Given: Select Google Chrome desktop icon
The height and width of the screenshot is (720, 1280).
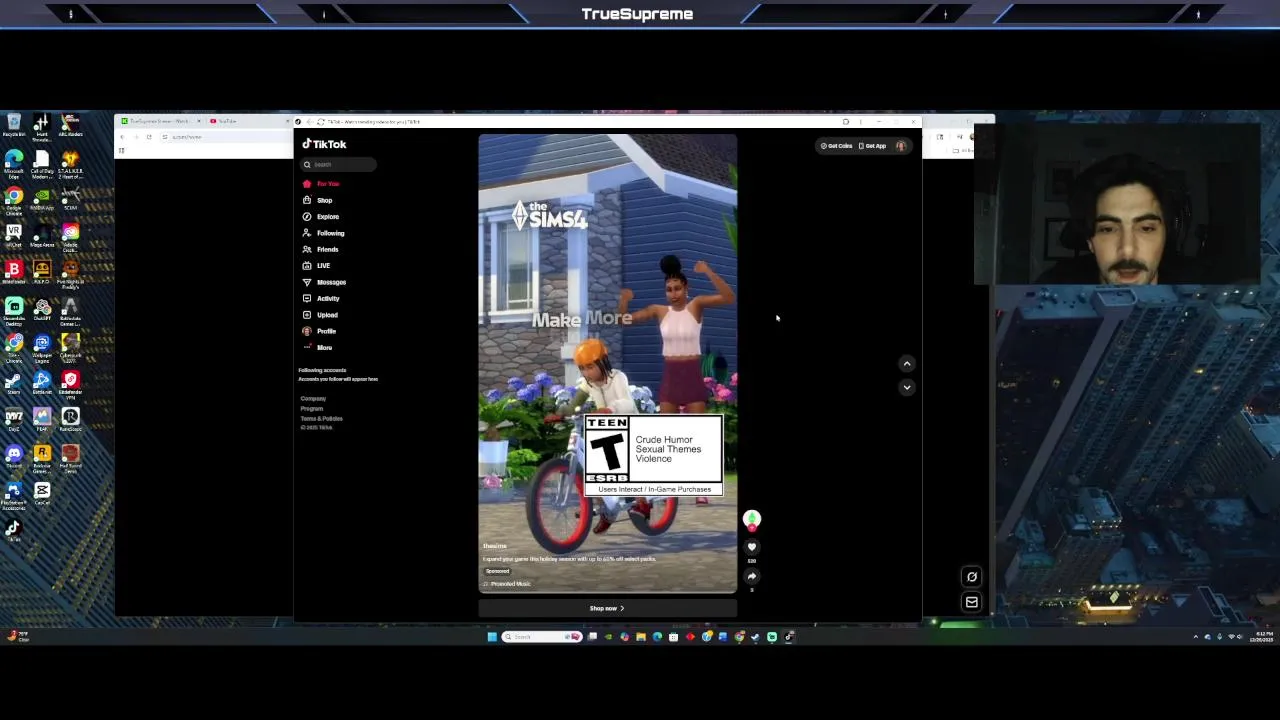Looking at the screenshot, I should [x=14, y=202].
